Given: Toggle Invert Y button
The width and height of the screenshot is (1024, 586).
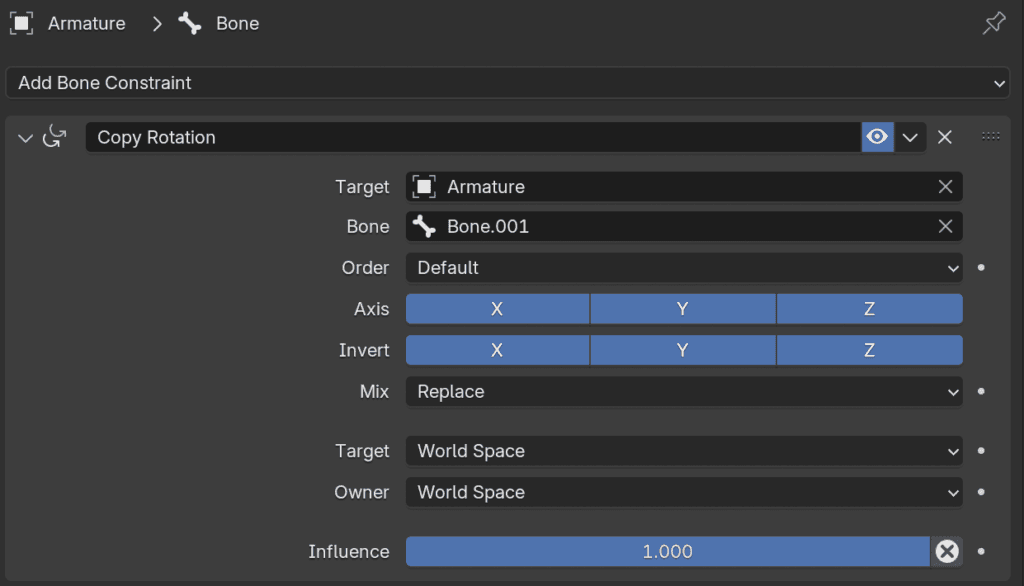Looking at the screenshot, I should 682,350.
